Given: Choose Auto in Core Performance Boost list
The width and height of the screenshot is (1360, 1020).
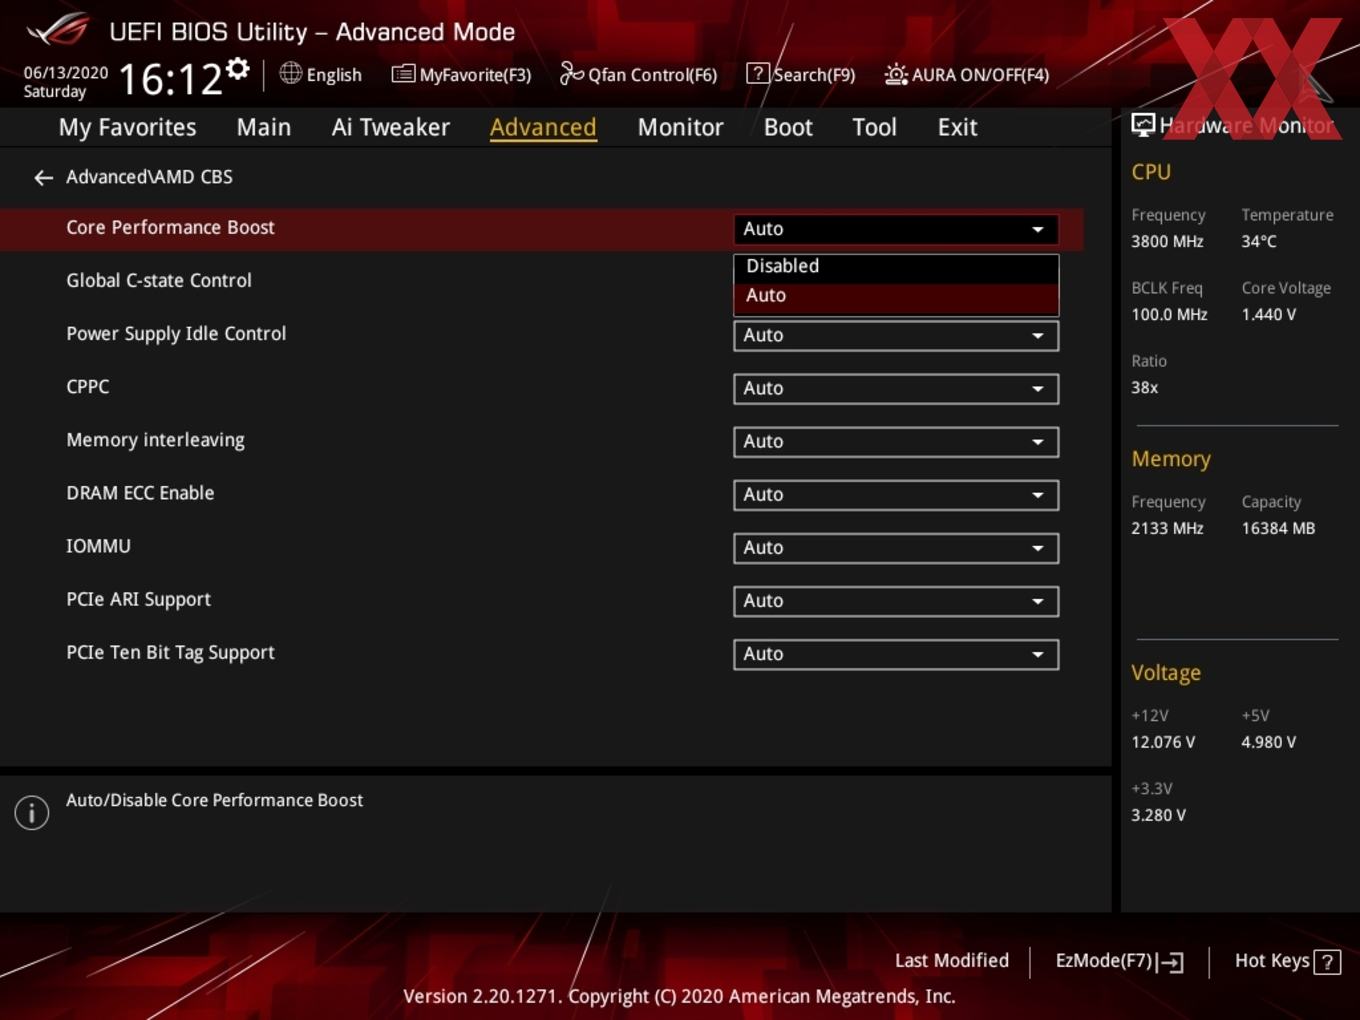Looking at the screenshot, I should 896,296.
